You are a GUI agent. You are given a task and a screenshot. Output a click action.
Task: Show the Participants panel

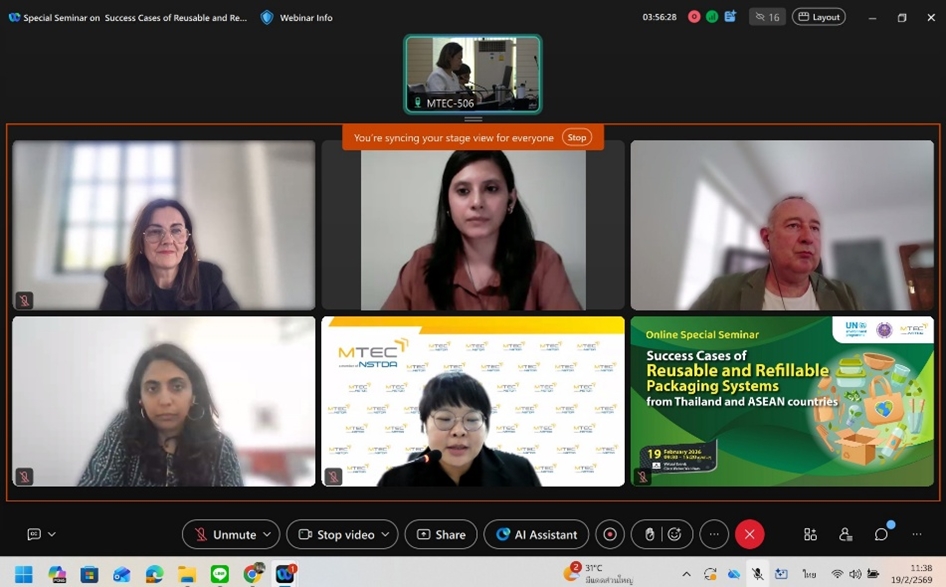point(846,535)
